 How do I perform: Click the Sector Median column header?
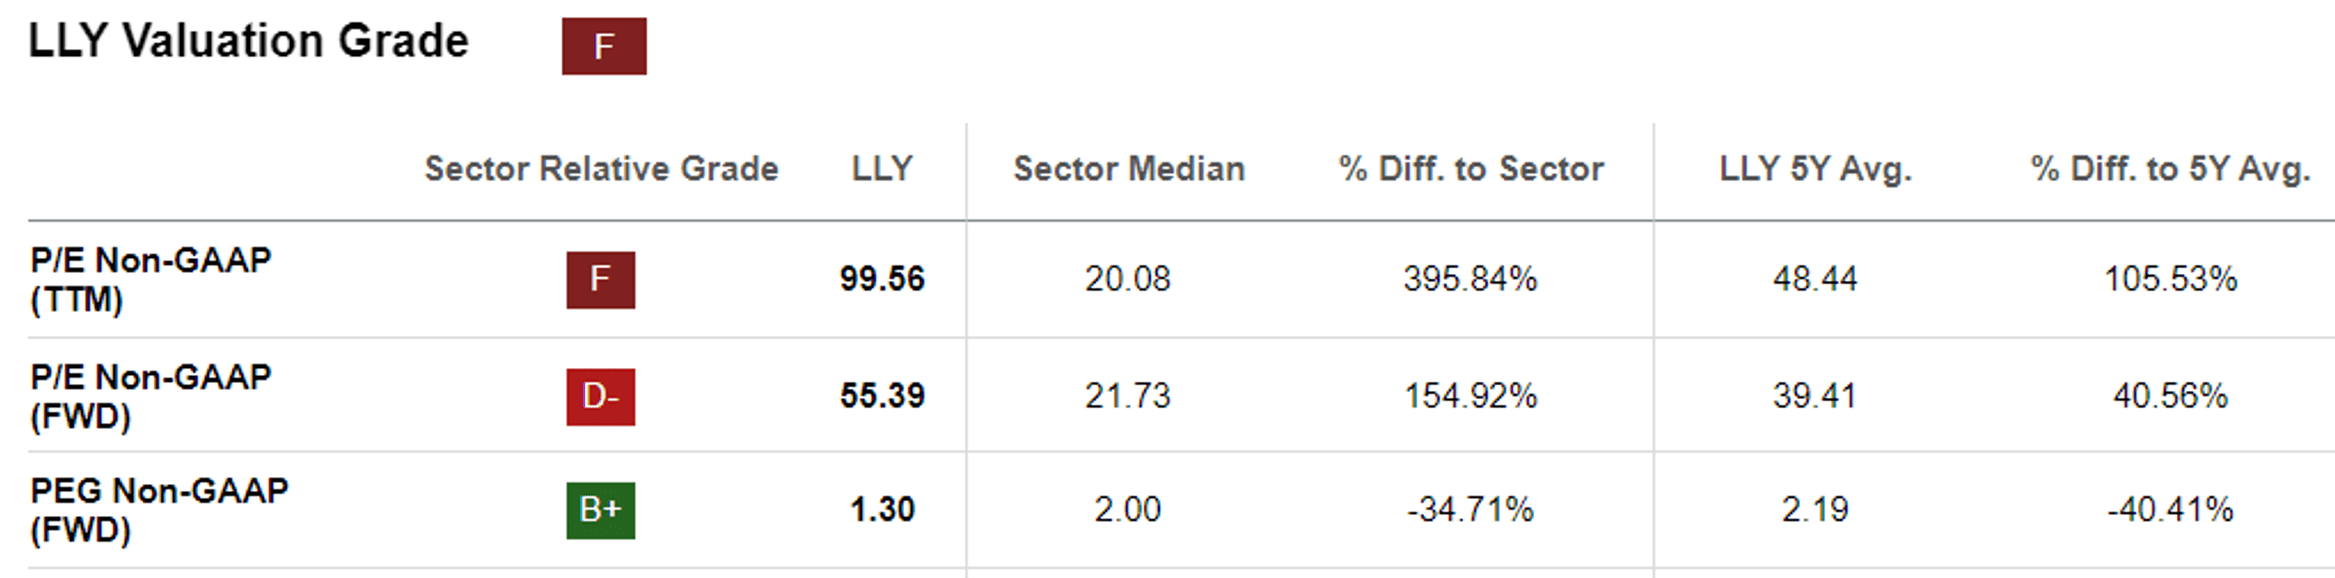pyautogui.click(x=1129, y=169)
